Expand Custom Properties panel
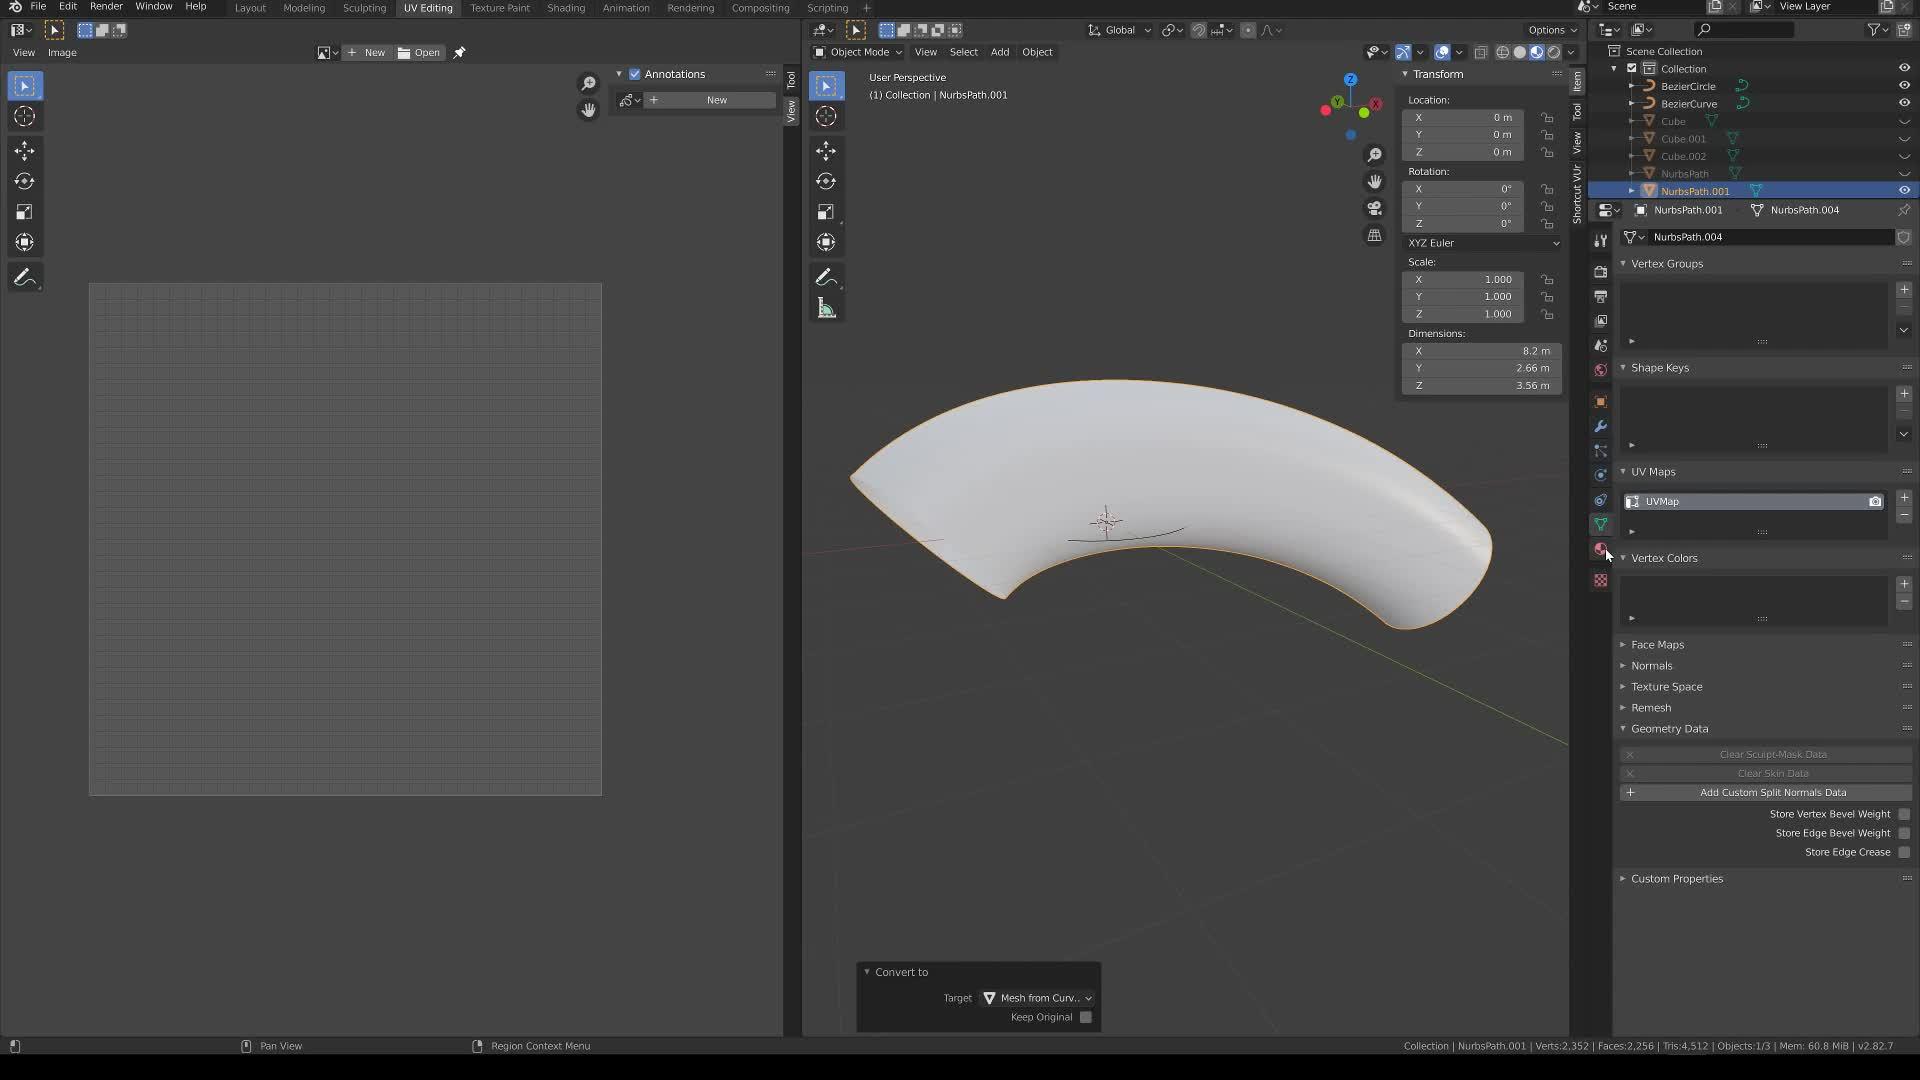1920x1080 pixels. 1677,879
